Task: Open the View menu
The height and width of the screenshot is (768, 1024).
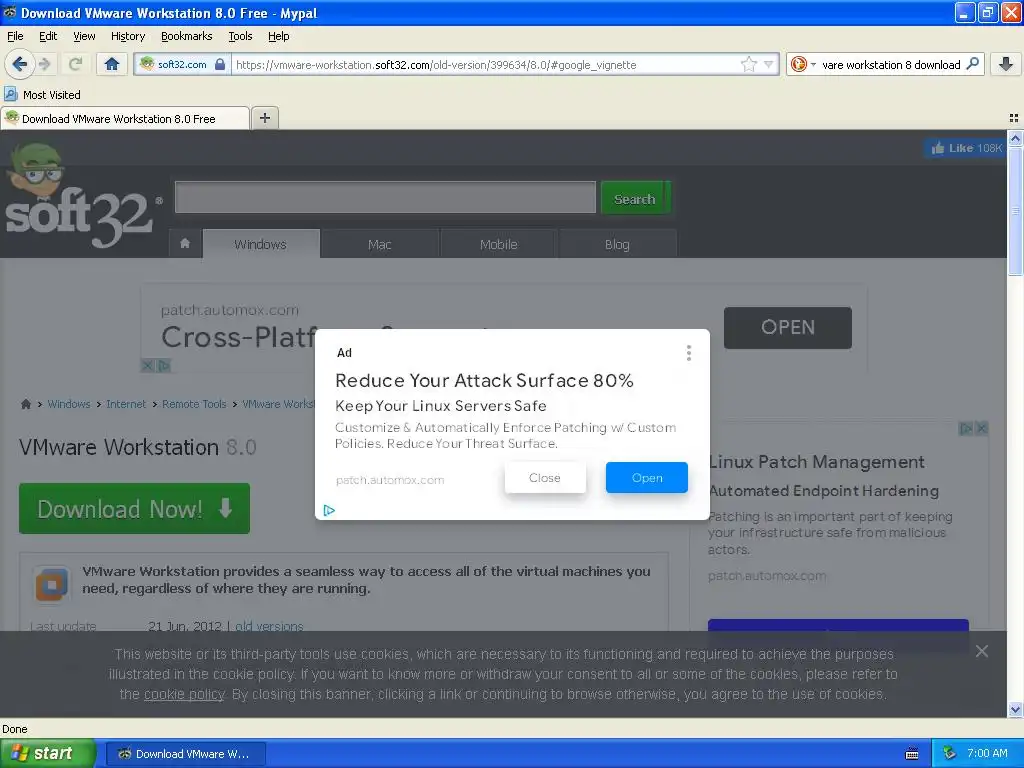Action: [84, 36]
